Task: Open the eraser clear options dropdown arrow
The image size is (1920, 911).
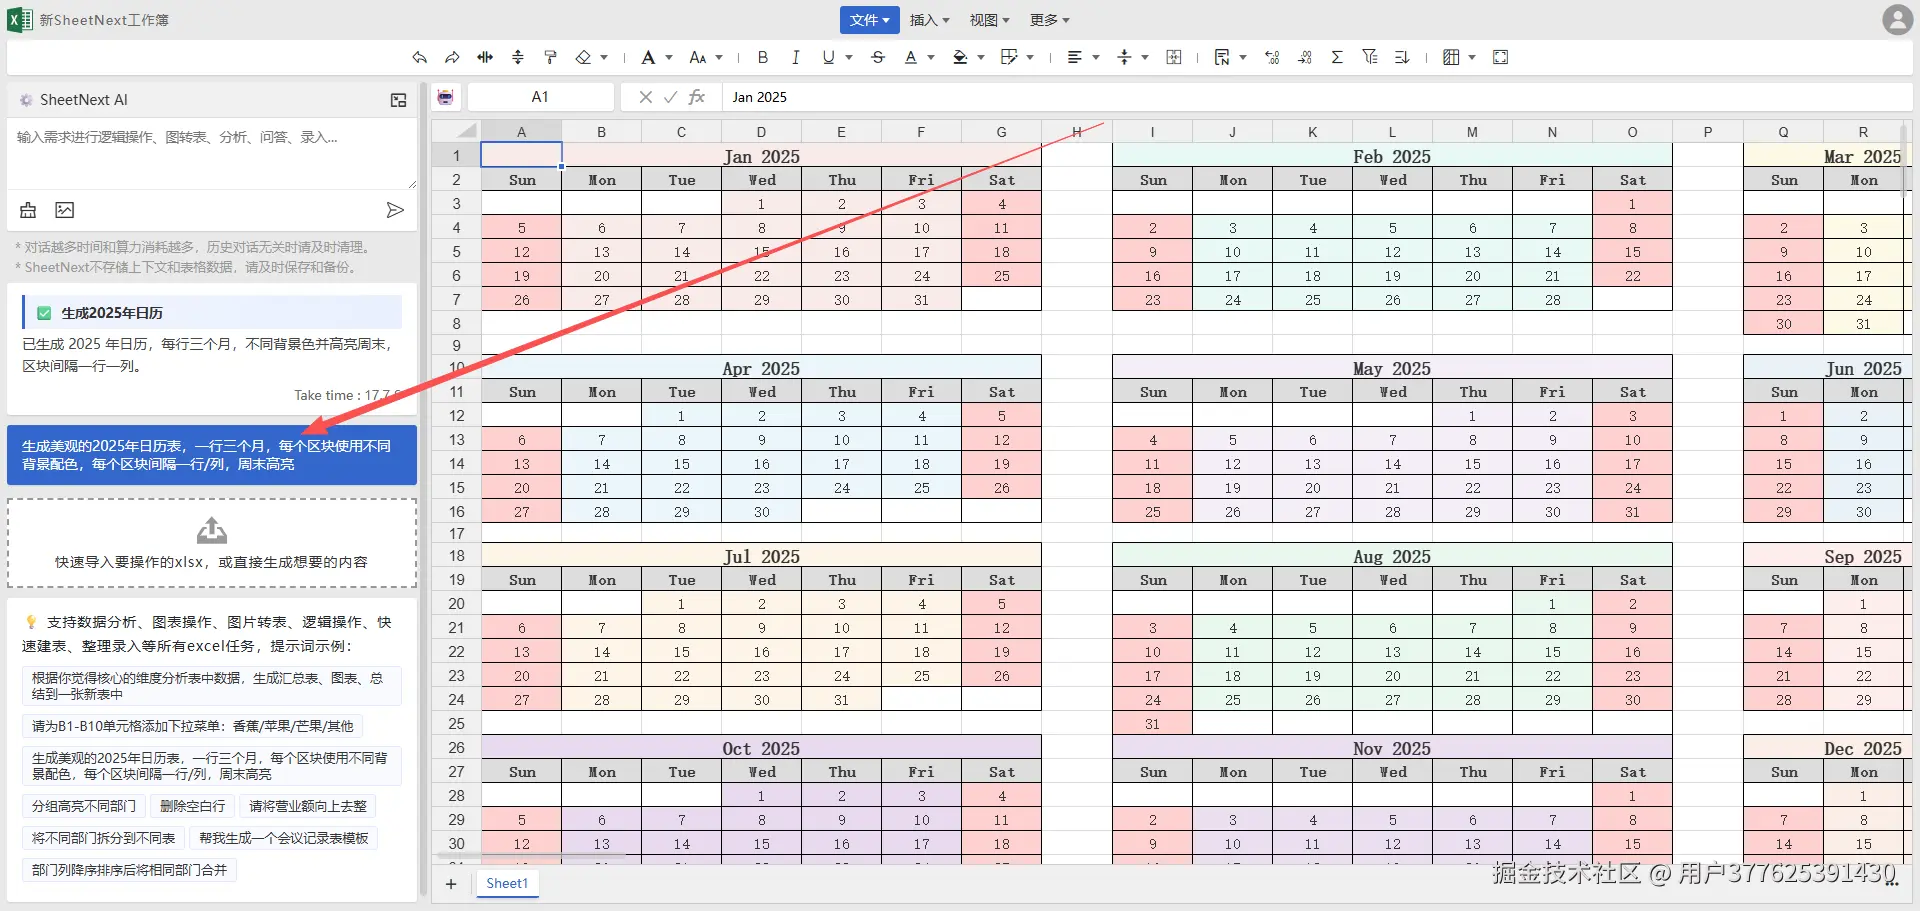Action: (604, 58)
